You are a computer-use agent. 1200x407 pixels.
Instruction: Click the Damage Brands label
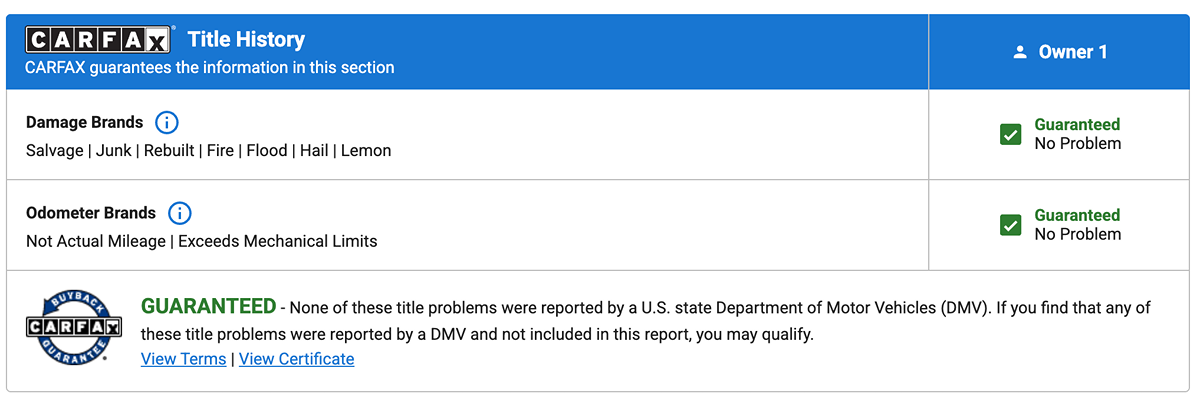point(84,123)
